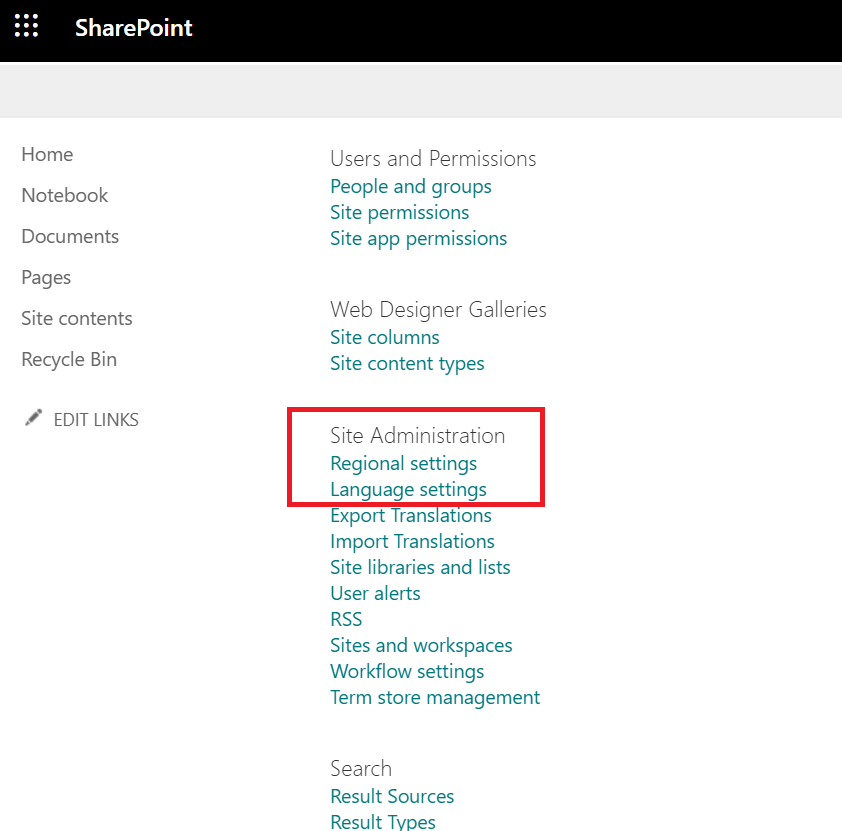Image resolution: width=842 pixels, height=831 pixels.
Task: Open Export Translations link
Action: [x=411, y=516]
